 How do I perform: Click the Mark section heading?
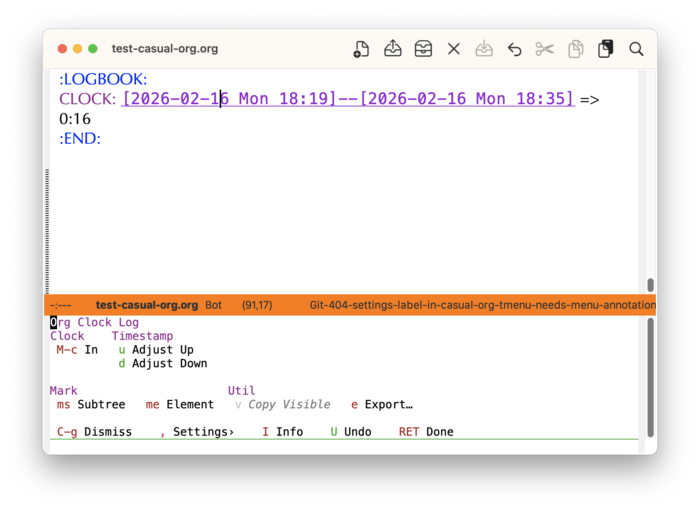(x=63, y=391)
